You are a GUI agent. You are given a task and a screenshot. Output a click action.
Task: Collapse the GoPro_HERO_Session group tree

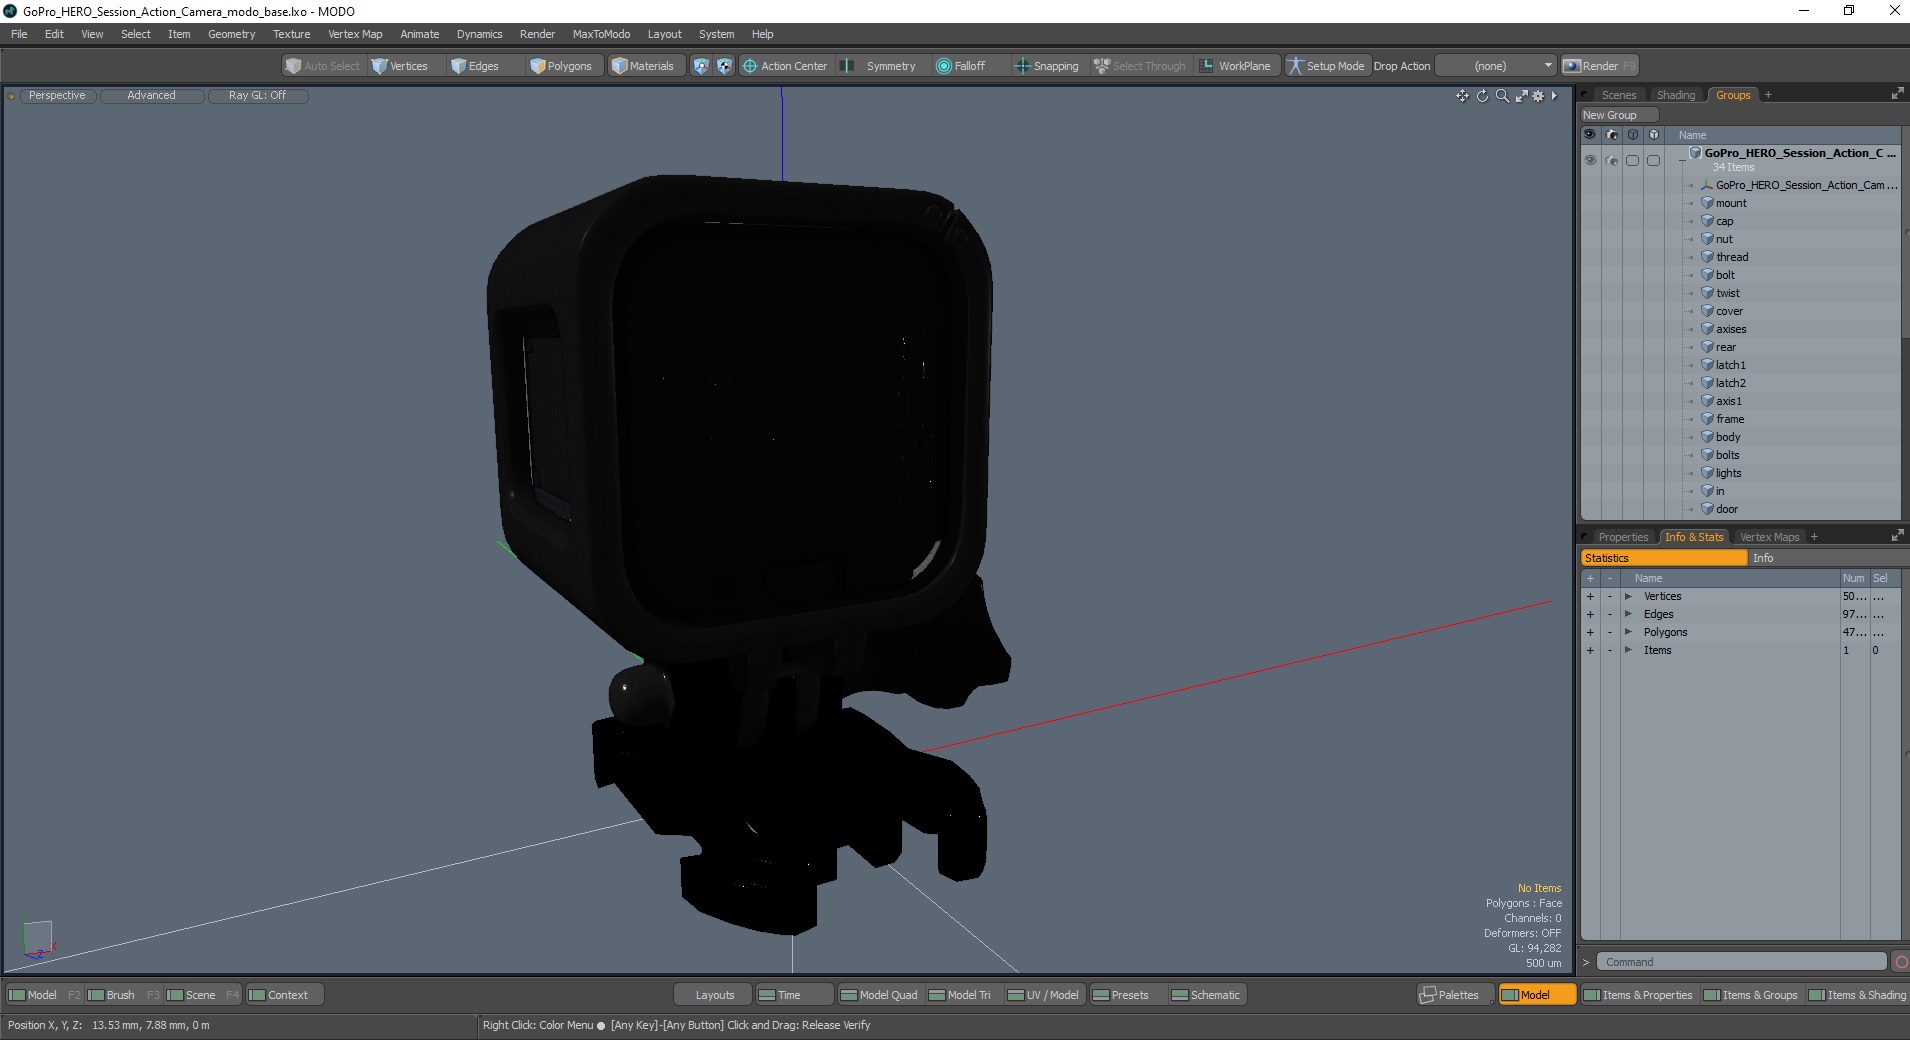pyautogui.click(x=1682, y=160)
